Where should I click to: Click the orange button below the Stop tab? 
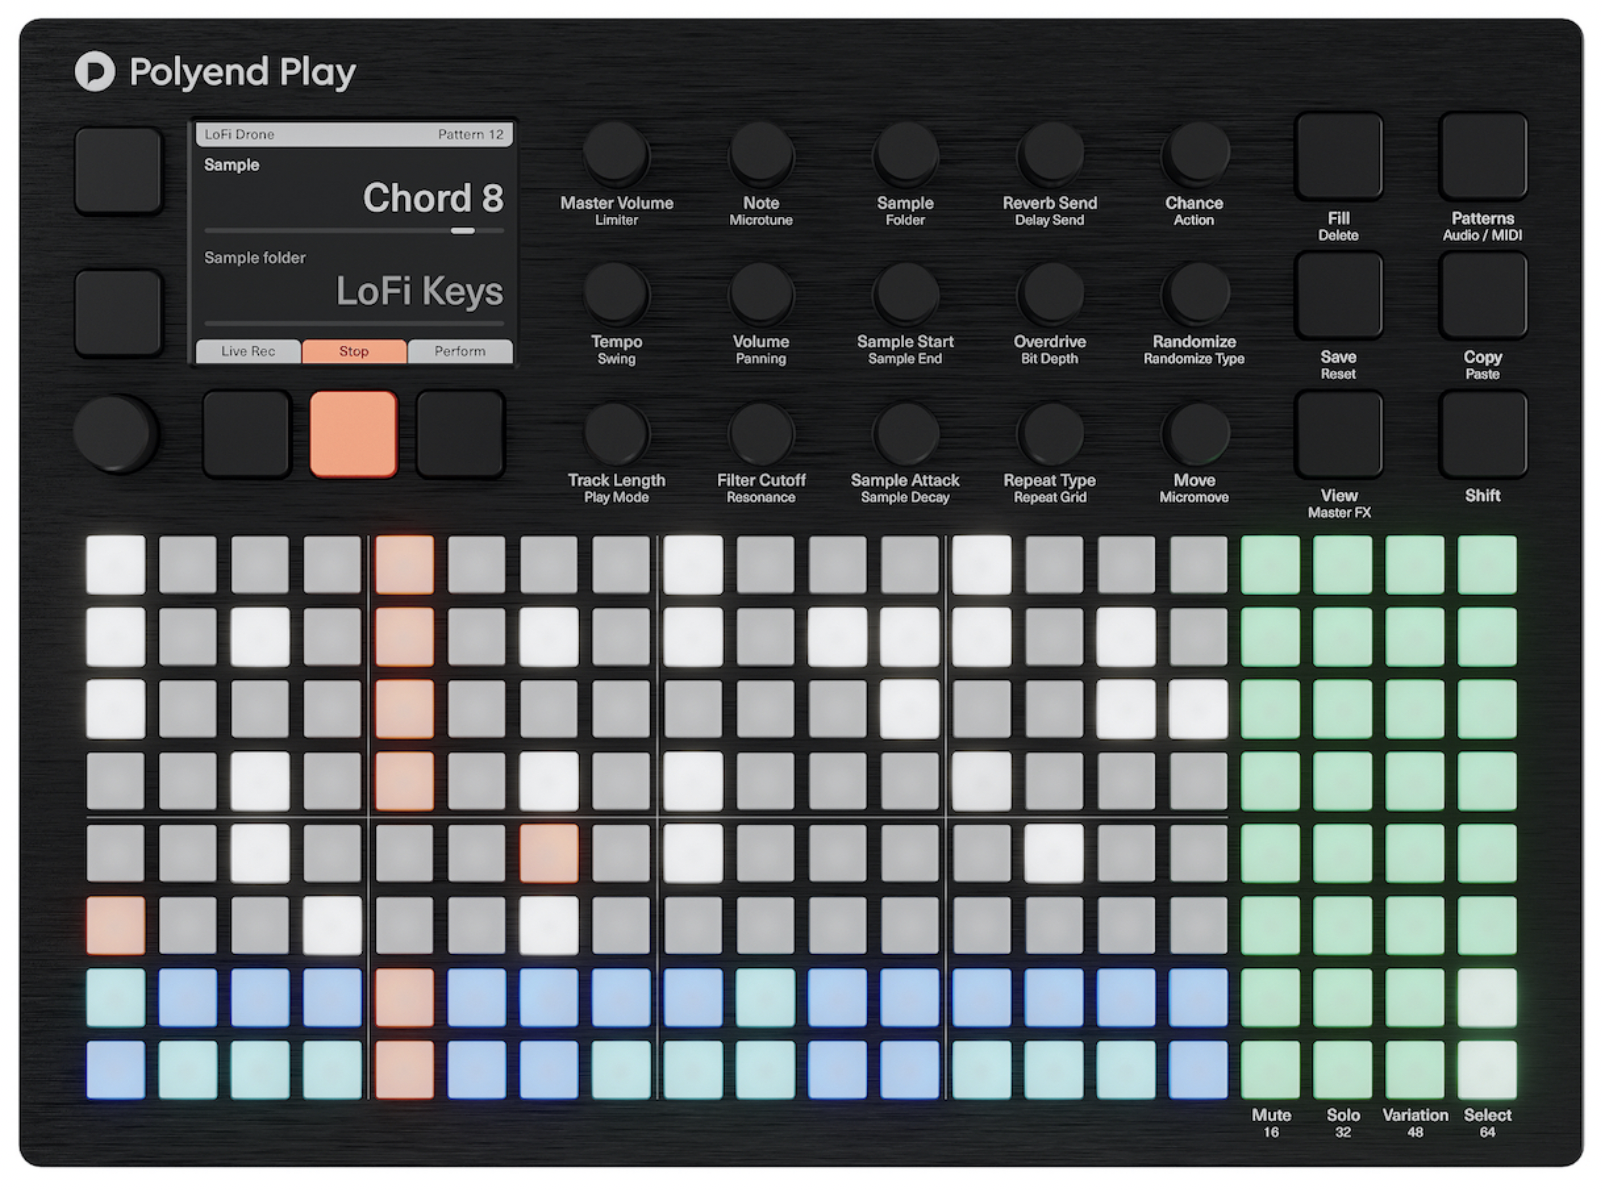click(x=353, y=434)
